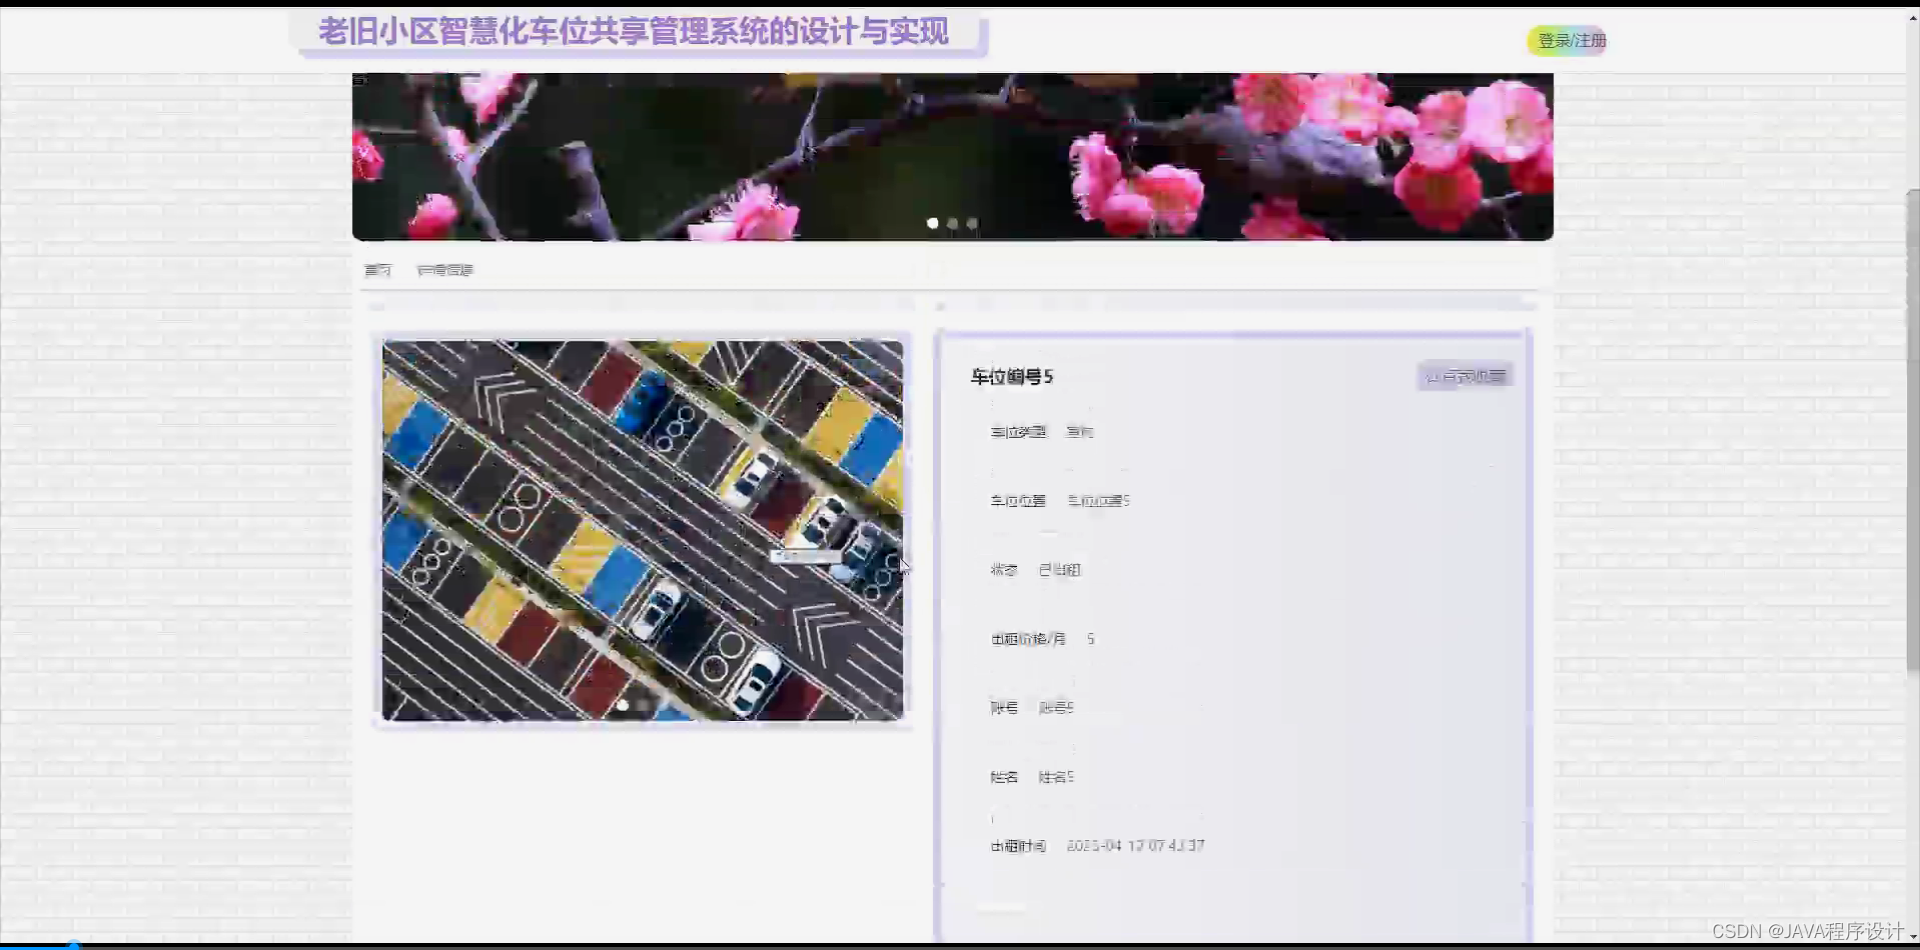Select the second banner carousel dot

pyautogui.click(x=953, y=223)
